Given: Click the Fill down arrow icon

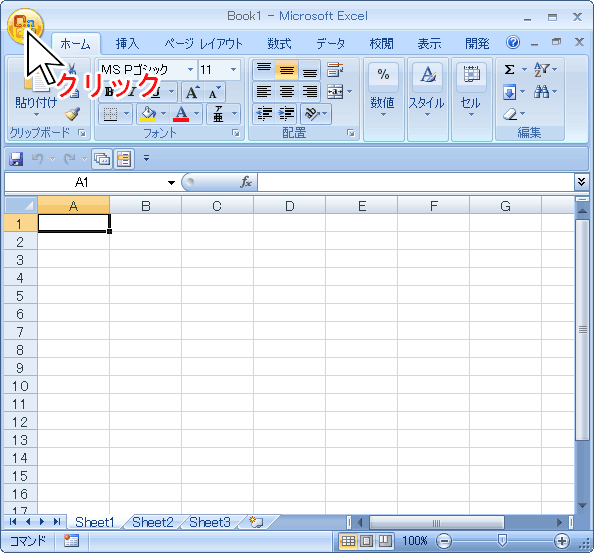Looking at the screenshot, I should pos(510,92).
